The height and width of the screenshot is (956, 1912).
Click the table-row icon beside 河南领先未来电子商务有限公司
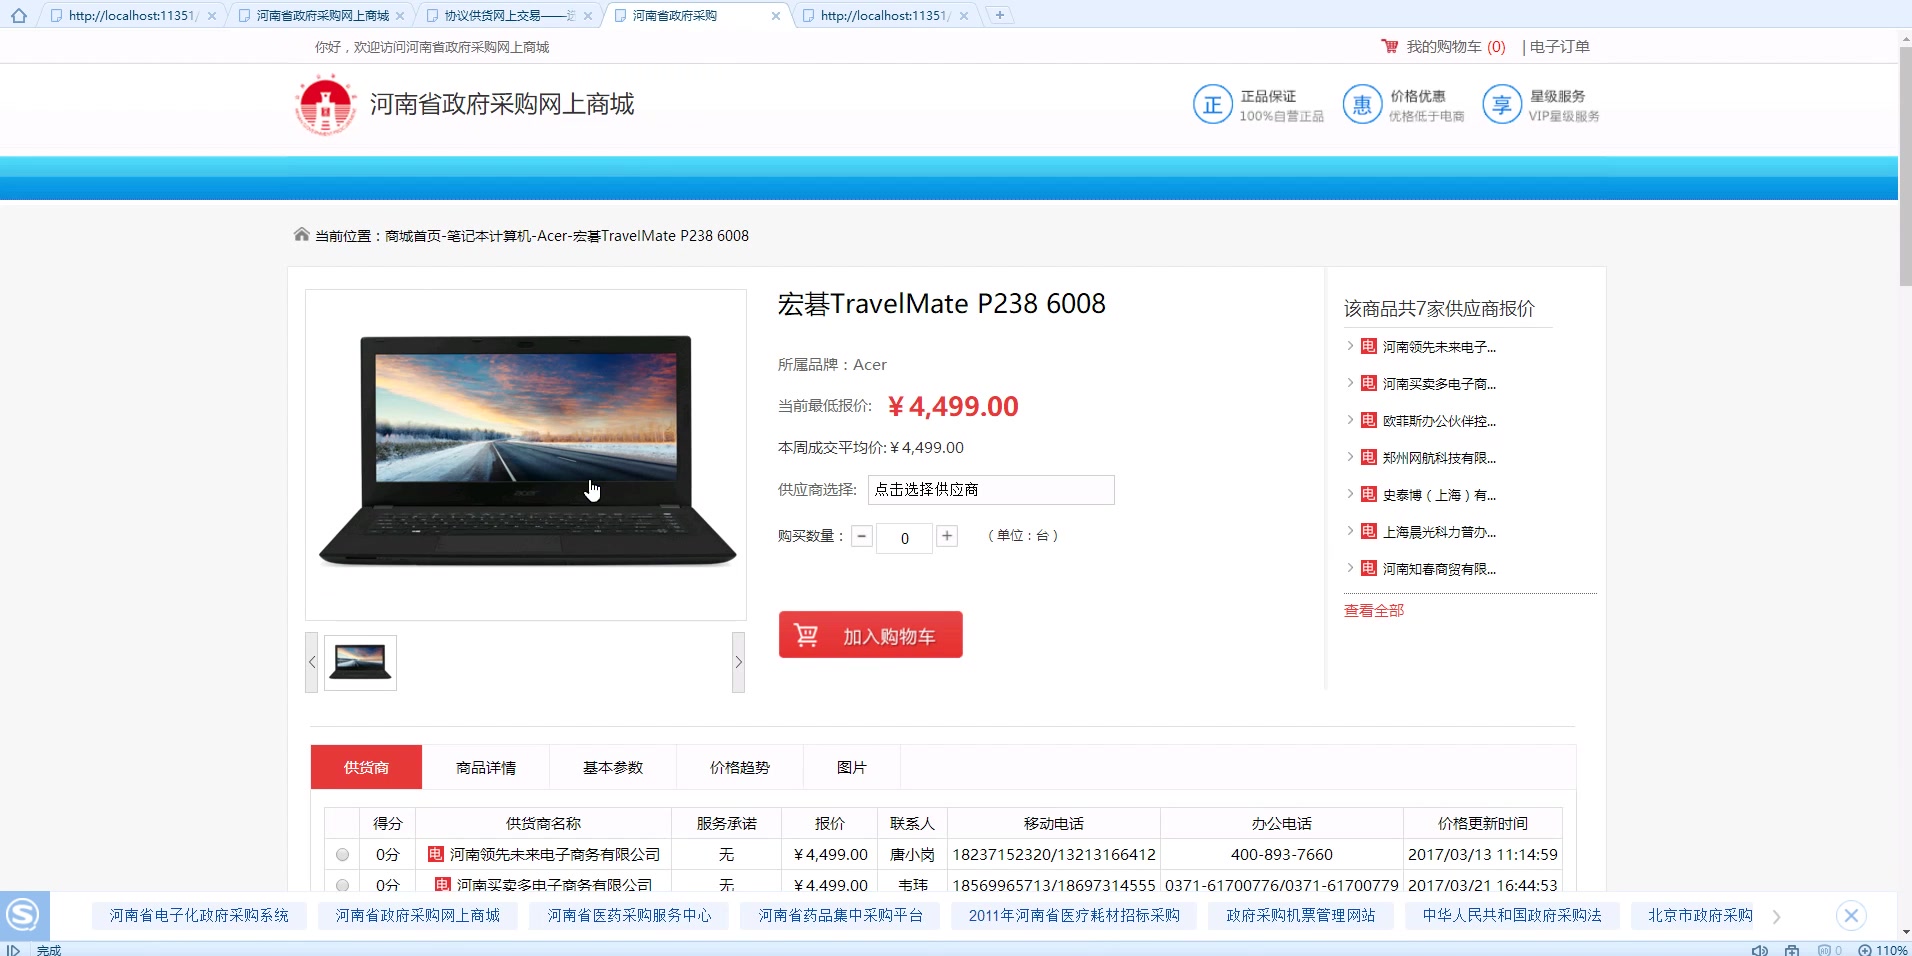[436, 854]
